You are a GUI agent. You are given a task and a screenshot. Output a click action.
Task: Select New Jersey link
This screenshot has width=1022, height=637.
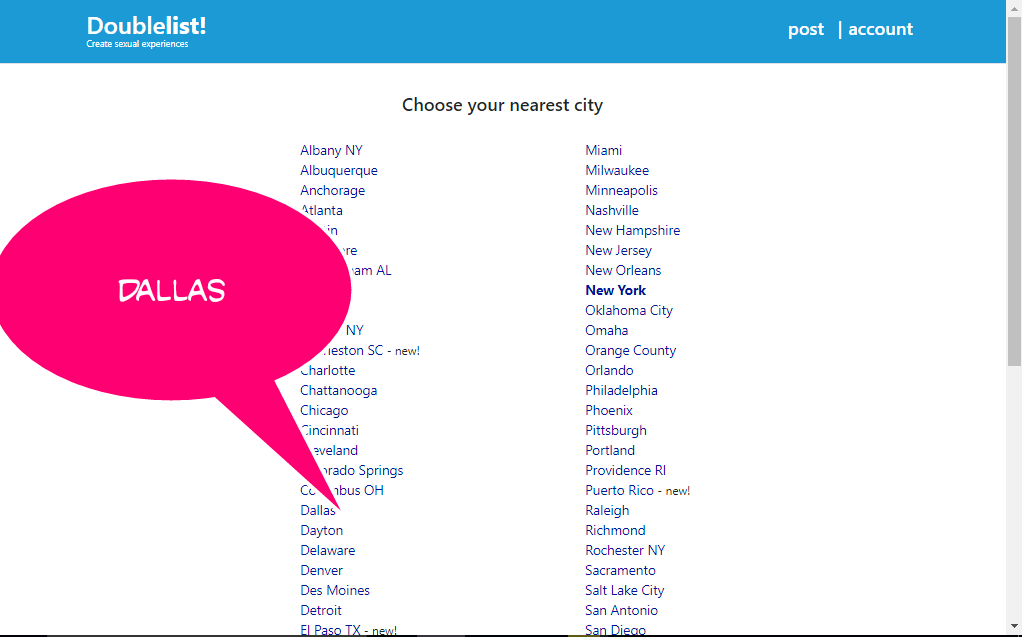pyautogui.click(x=619, y=250)
